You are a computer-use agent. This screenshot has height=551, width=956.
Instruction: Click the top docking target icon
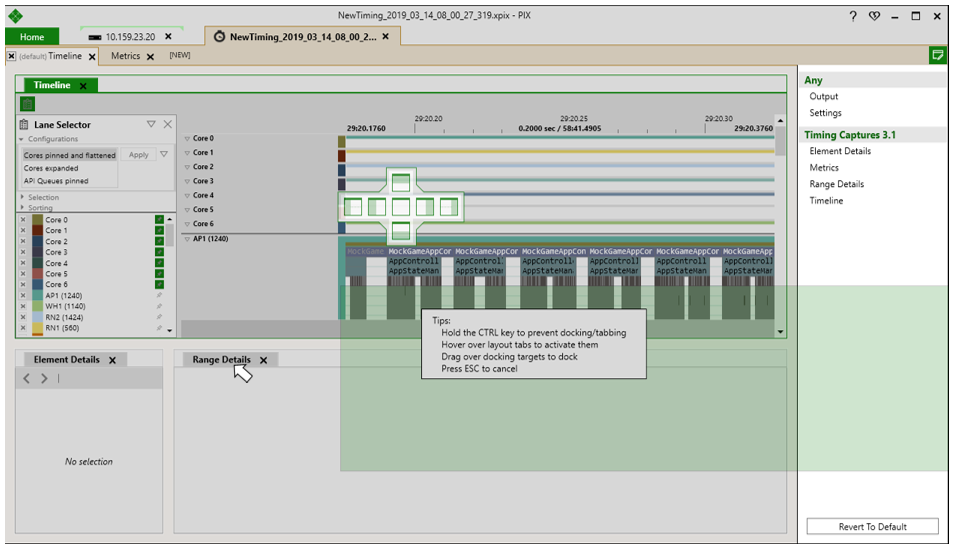pyautogui.click(x=401, y=182)
